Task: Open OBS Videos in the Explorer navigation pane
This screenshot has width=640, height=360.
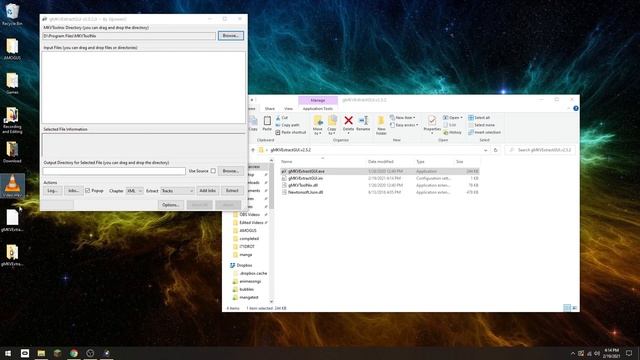Action: pyautogui.click(x=249, y=215)
